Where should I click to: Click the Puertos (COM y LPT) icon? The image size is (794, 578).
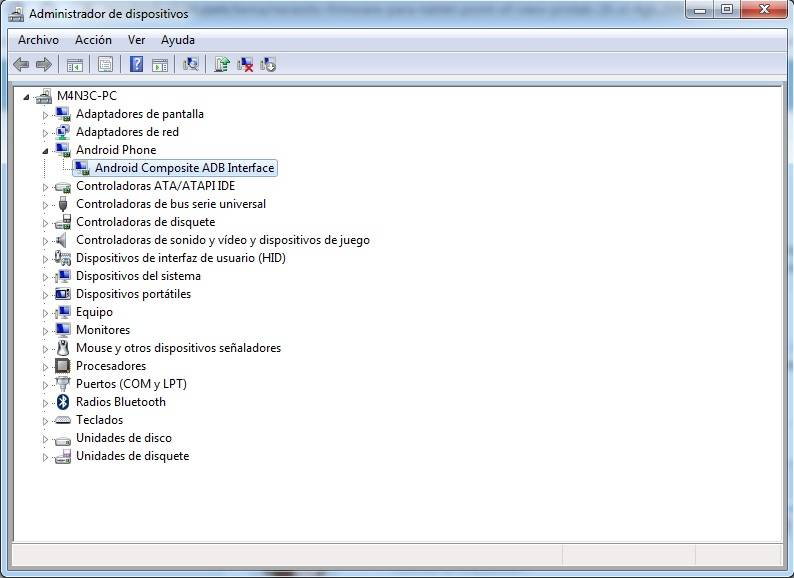click(x=63, y=384)
